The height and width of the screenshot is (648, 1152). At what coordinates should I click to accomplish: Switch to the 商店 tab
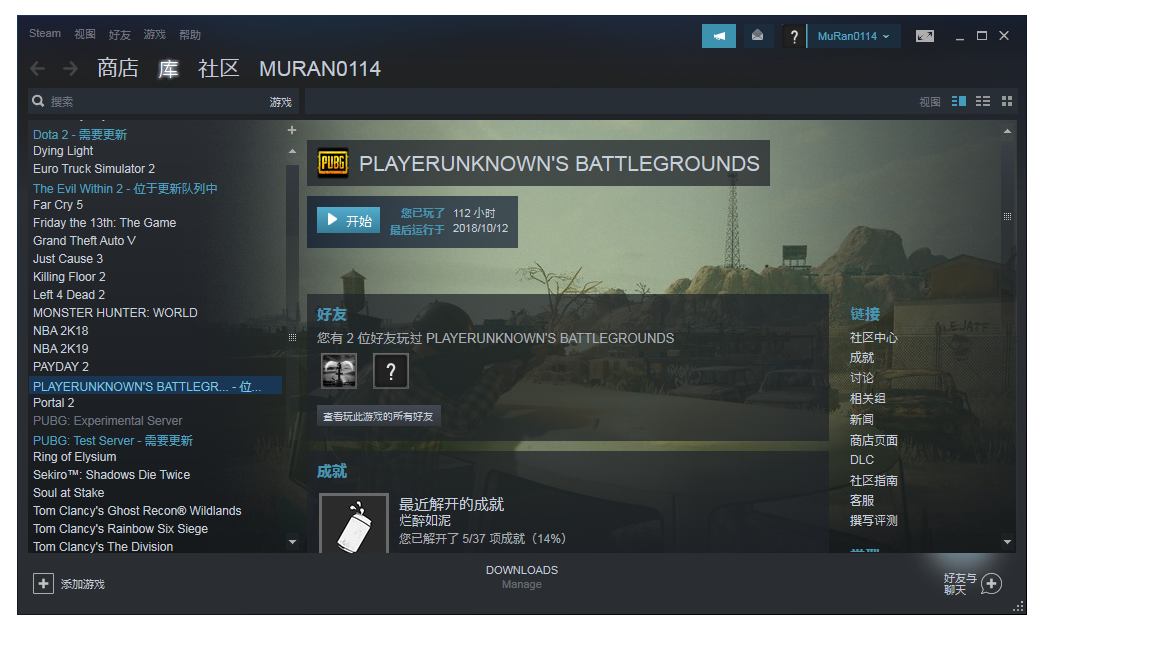[118, 68]
